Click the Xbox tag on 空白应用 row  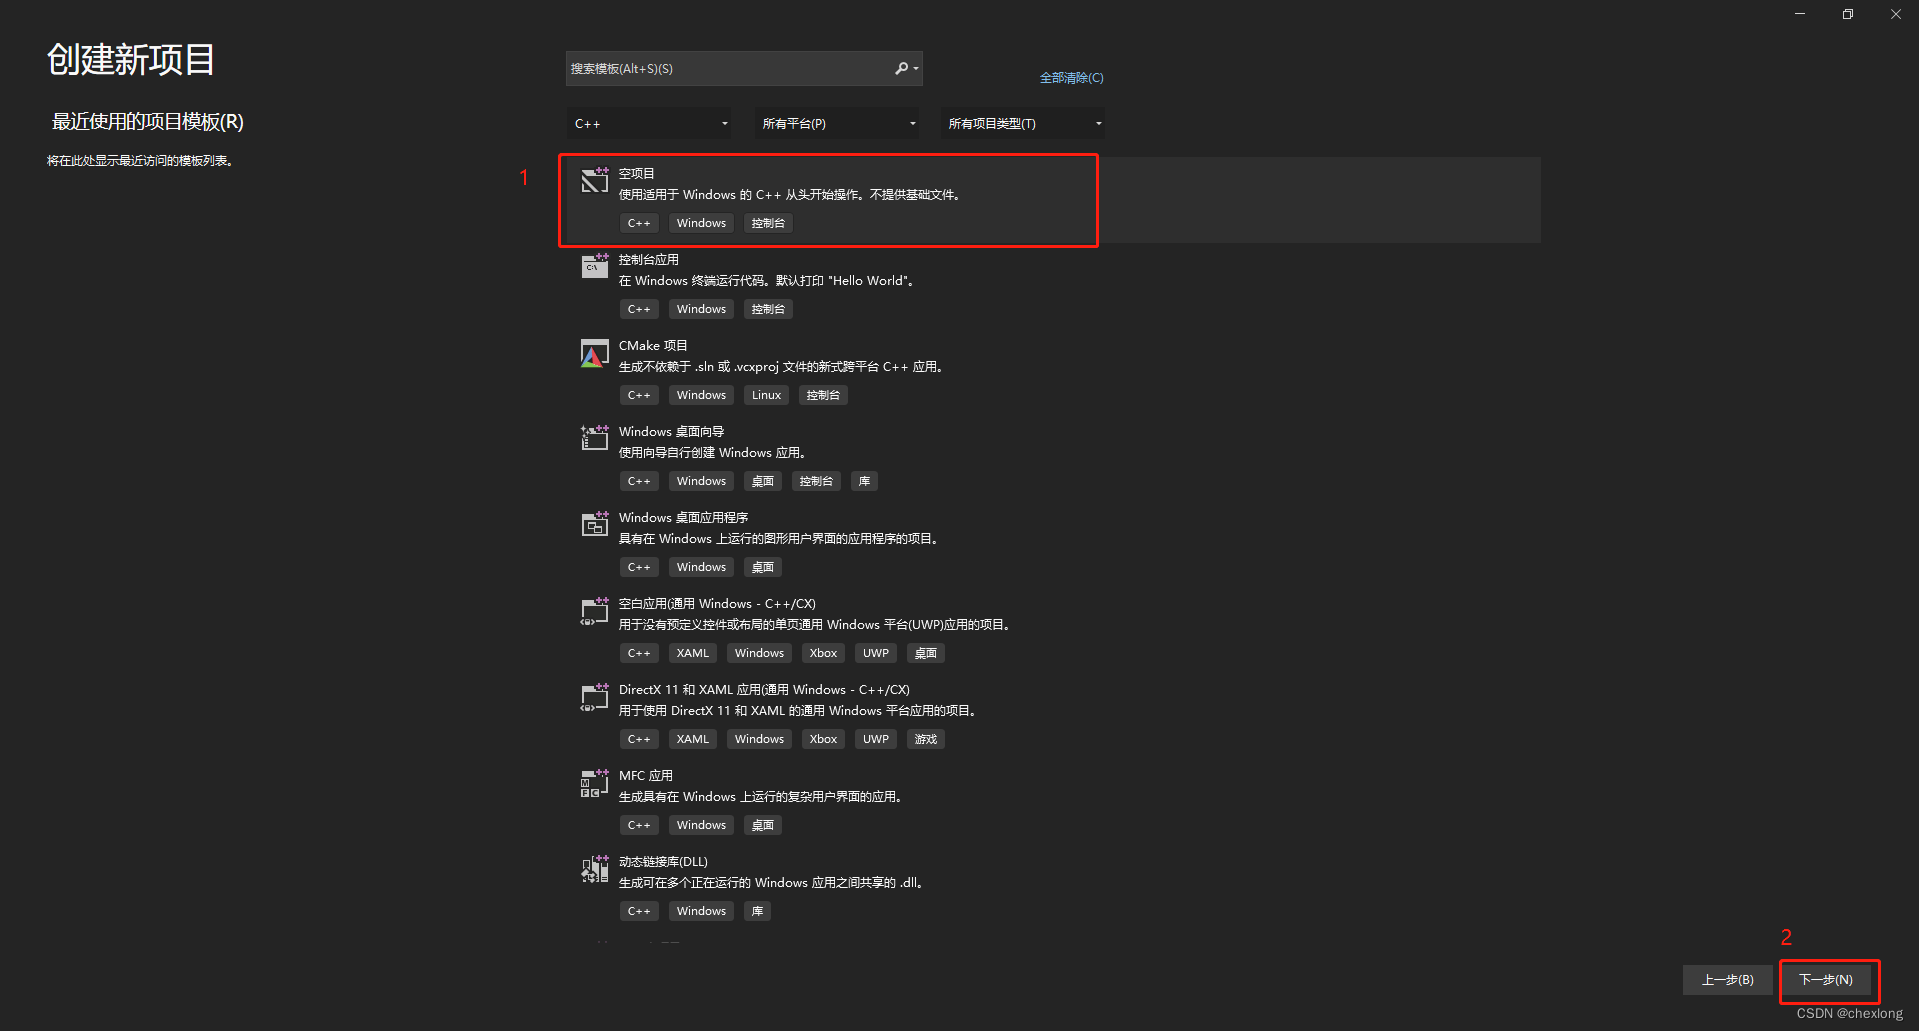coord(823,653)
